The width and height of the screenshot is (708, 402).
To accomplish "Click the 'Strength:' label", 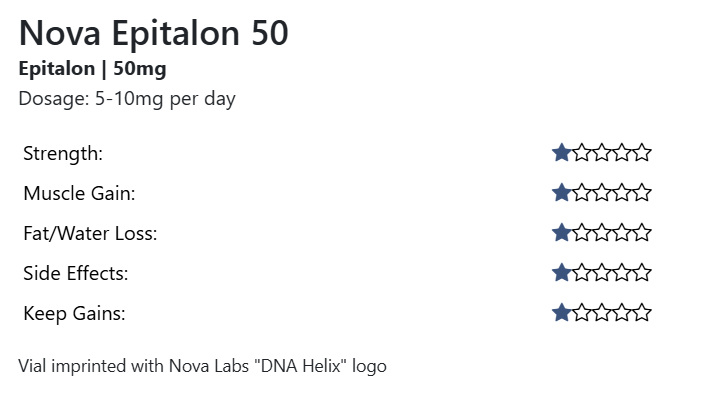I will [x=63, y=154].
